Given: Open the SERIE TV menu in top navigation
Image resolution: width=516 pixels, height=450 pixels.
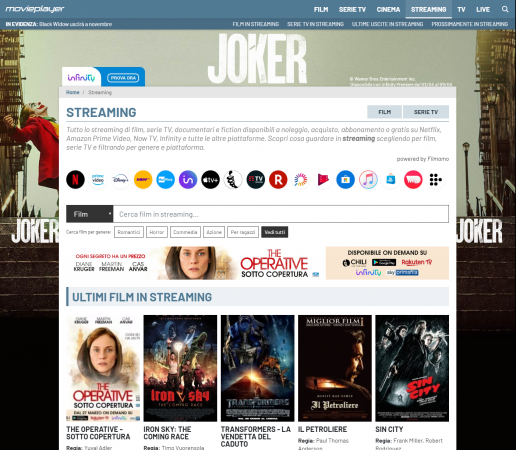Looking at the screenshot, I should [352, 10].
